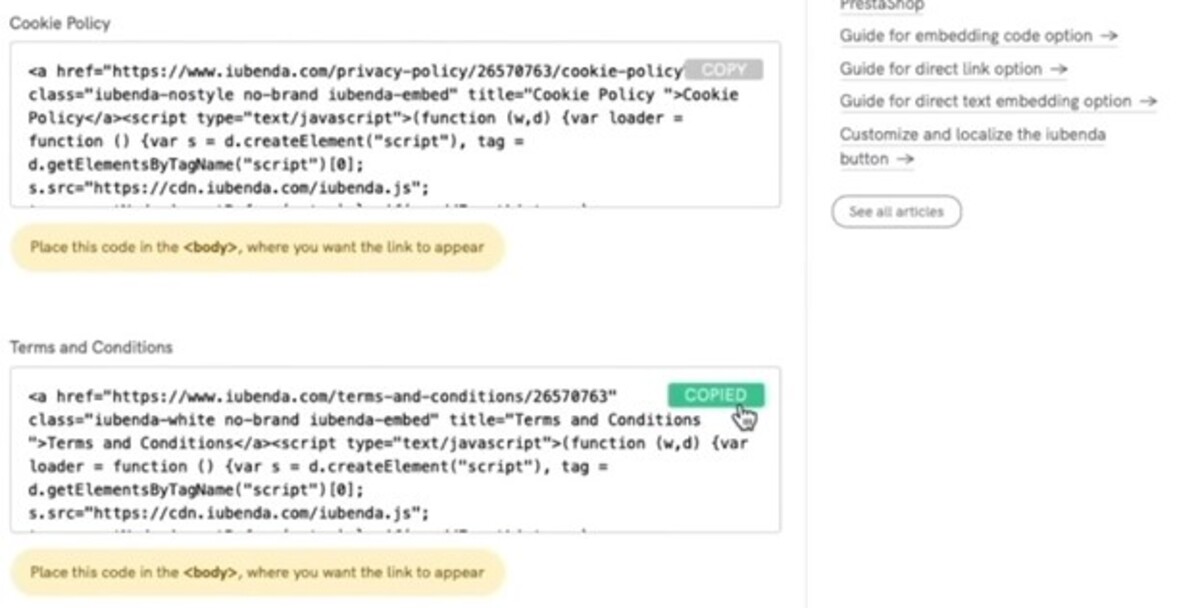
Task: Click the body placement note under Terms and Conditions
Action: click(x=257, y=573)
